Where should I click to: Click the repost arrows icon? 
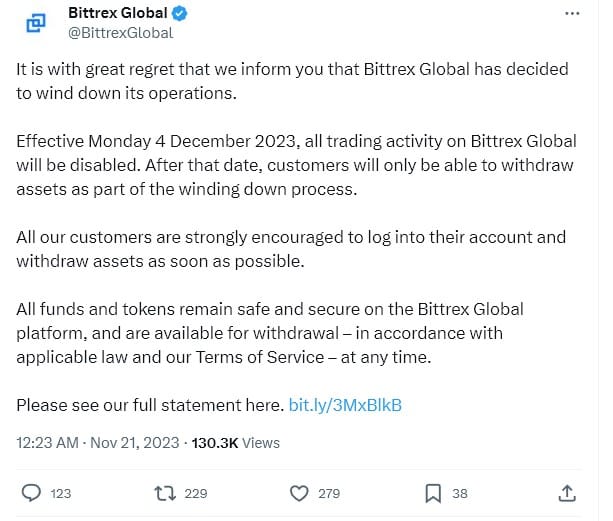pyautogui.click(x=164, y=492)
